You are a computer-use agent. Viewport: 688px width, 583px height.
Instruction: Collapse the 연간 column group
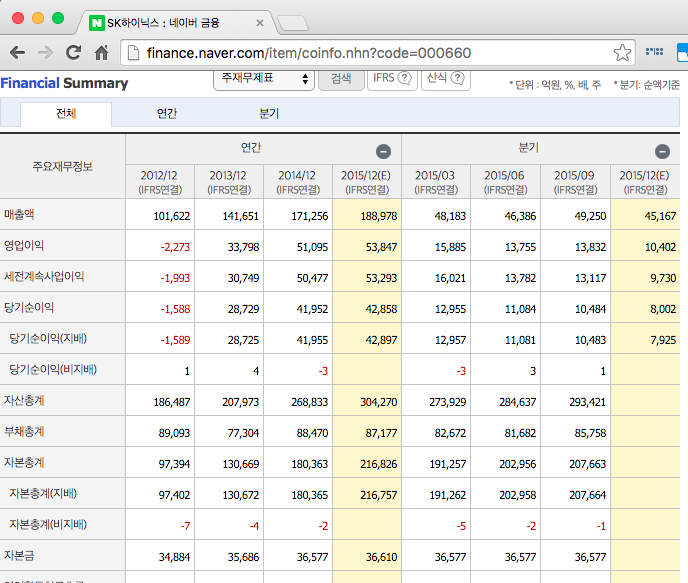coord(383,151)
